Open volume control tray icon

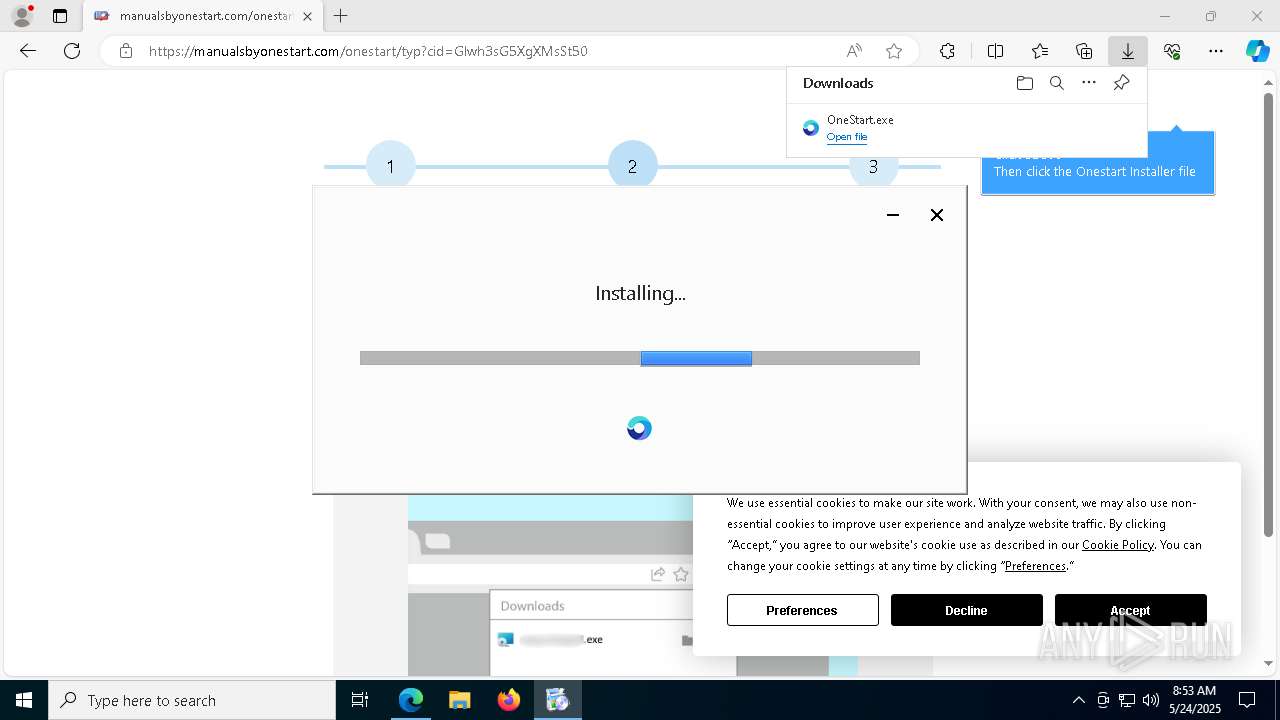point(1151,700)
